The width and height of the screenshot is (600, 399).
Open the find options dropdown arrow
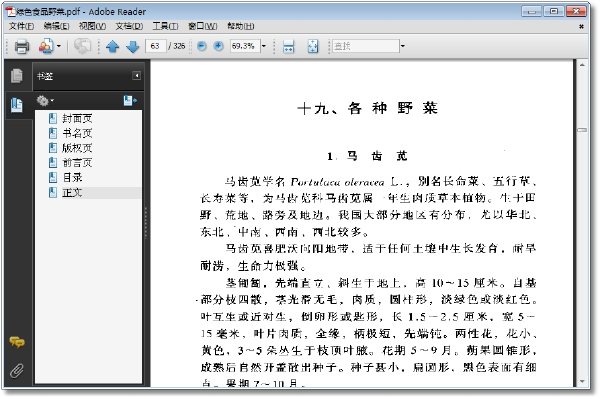pyautogui.click(x=403, y=46)
